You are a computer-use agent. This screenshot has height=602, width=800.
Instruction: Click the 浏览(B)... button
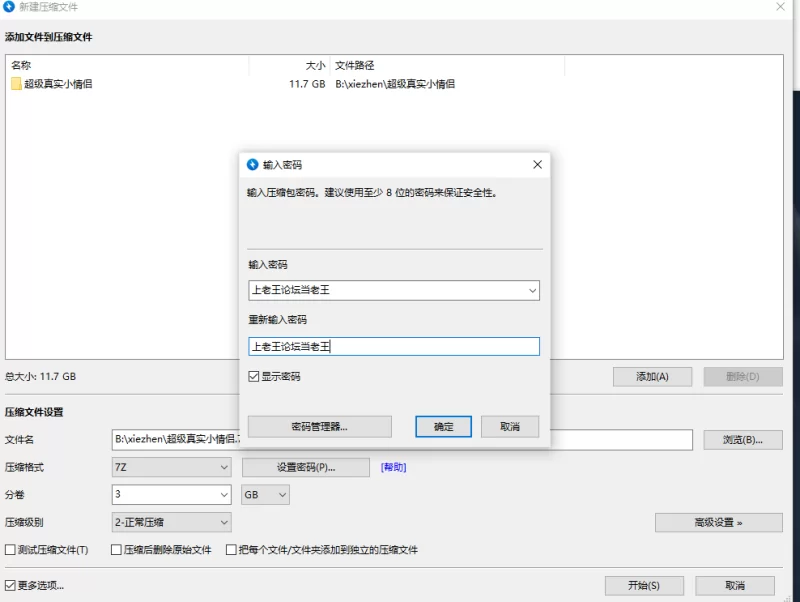(x=743, y=440)
